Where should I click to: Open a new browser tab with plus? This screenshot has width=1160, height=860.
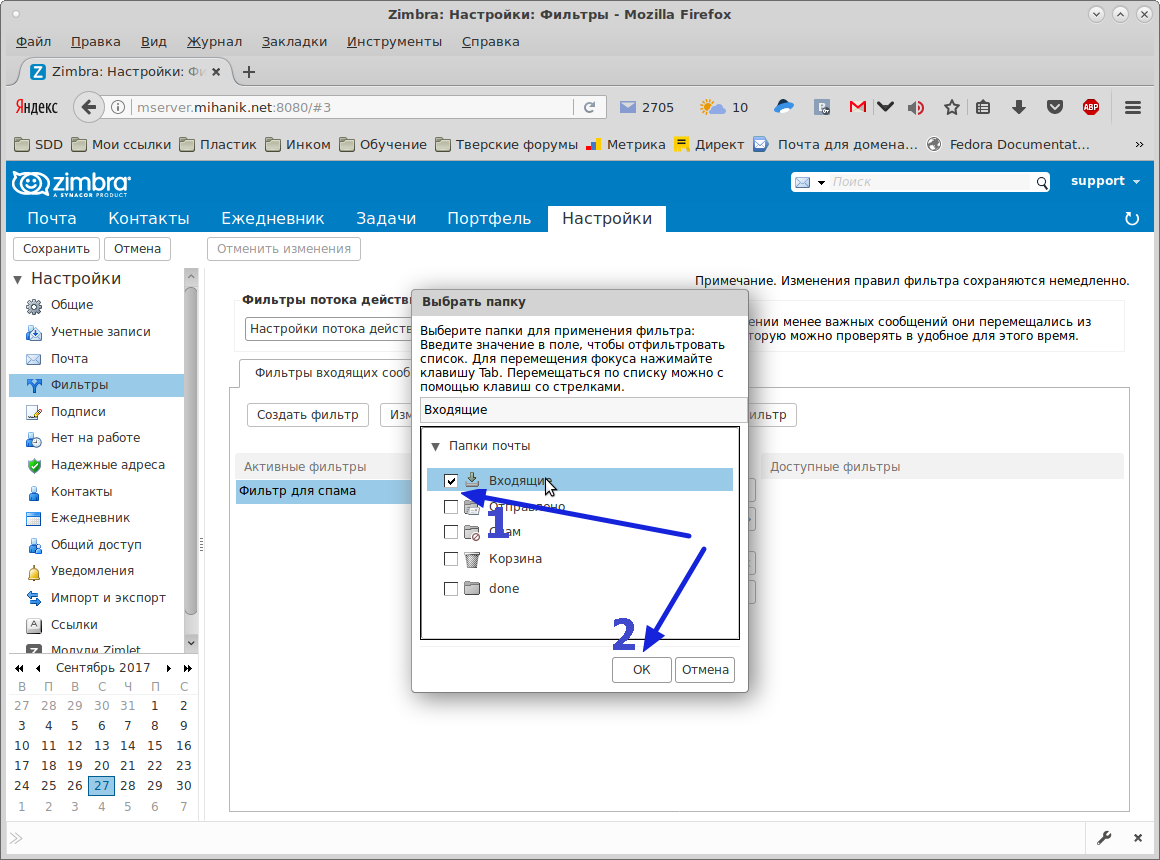pos(249,72)
